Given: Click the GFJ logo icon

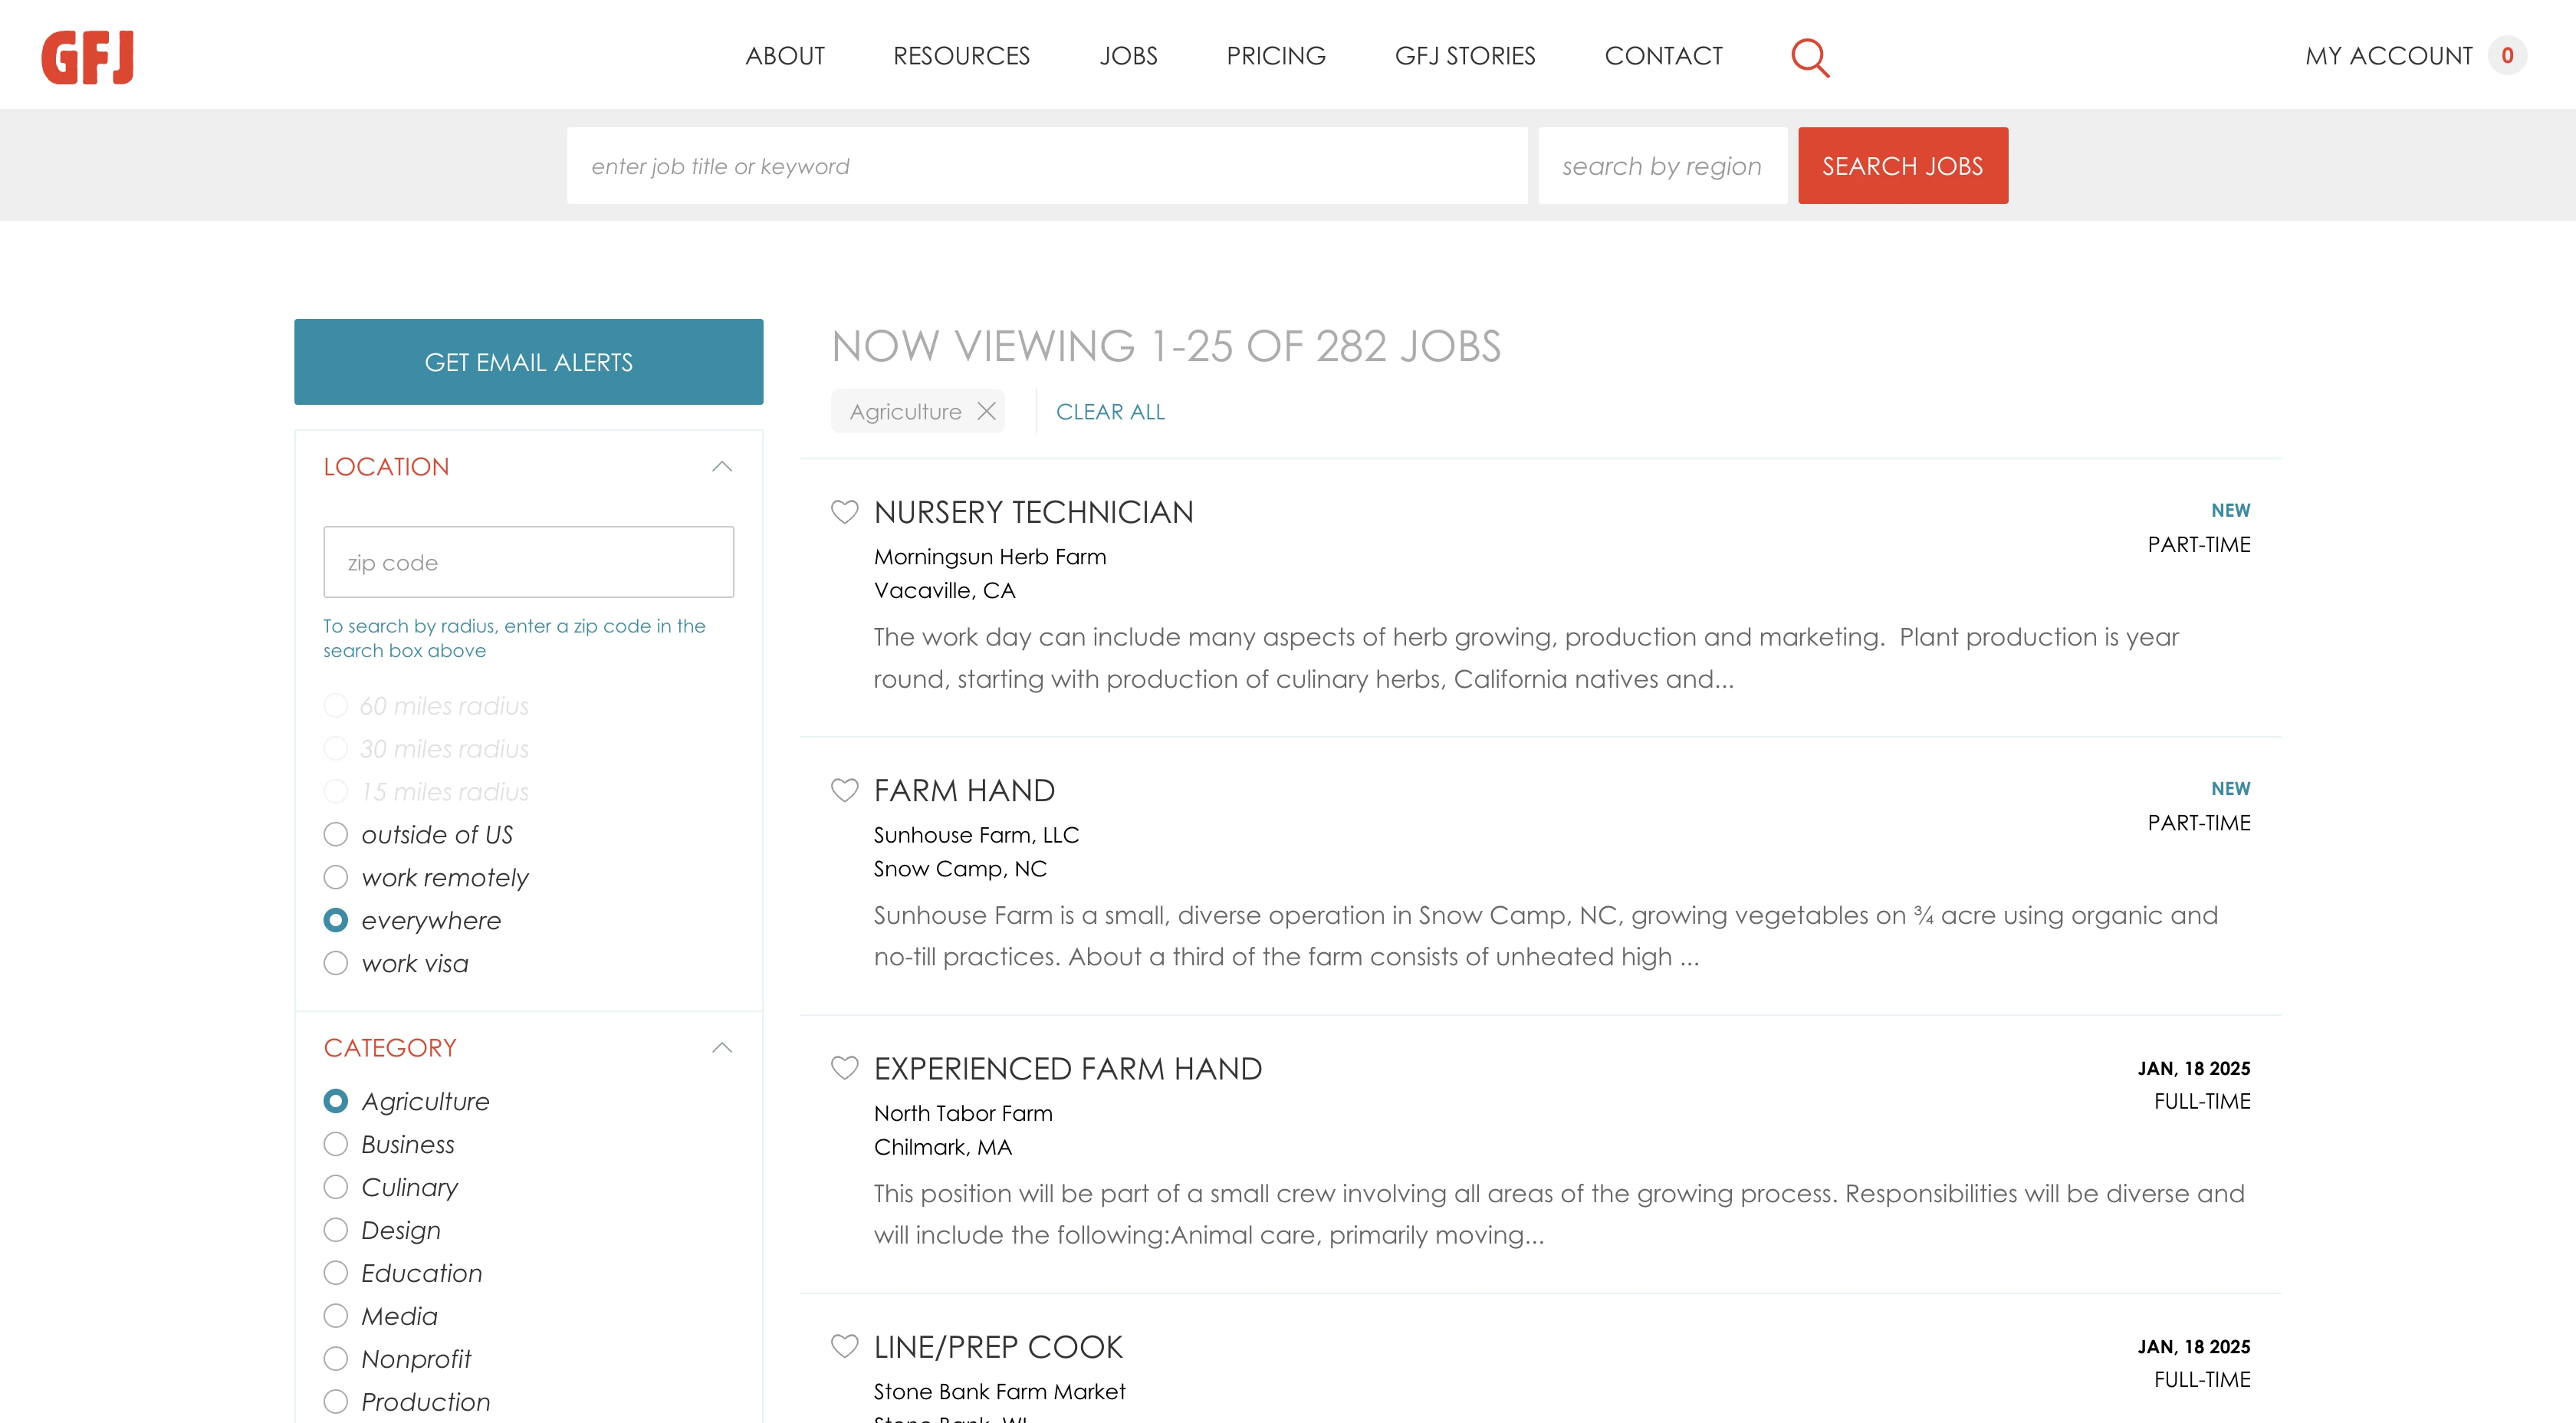Looking at the screenshot, I should 88,57.
